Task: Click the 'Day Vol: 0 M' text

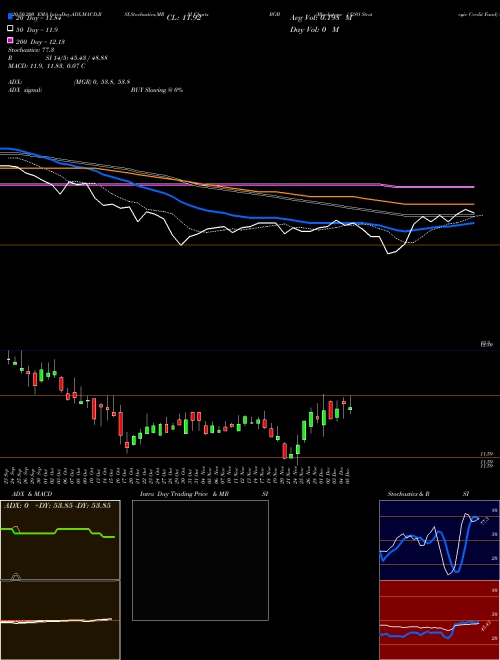Action: [x=314, y=30]
